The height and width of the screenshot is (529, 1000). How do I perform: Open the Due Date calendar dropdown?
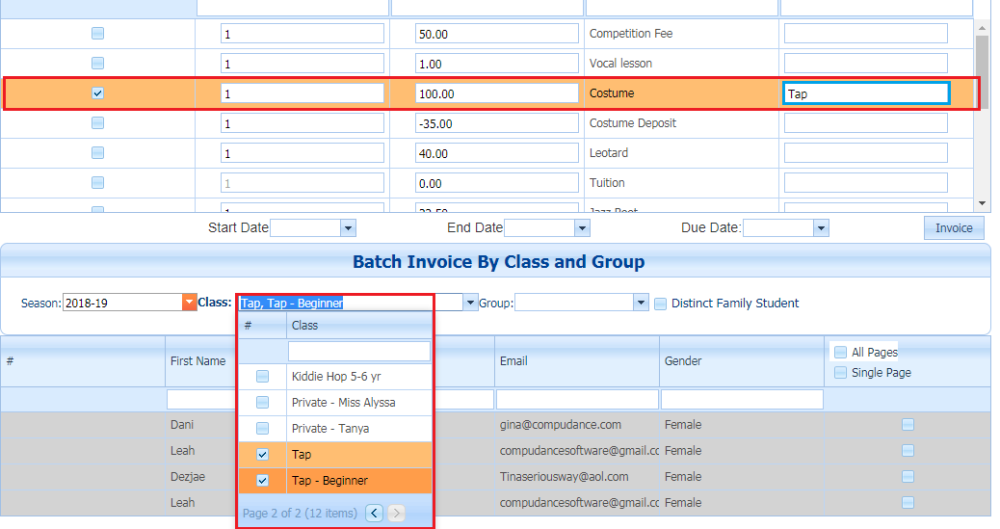click(821, 228)
